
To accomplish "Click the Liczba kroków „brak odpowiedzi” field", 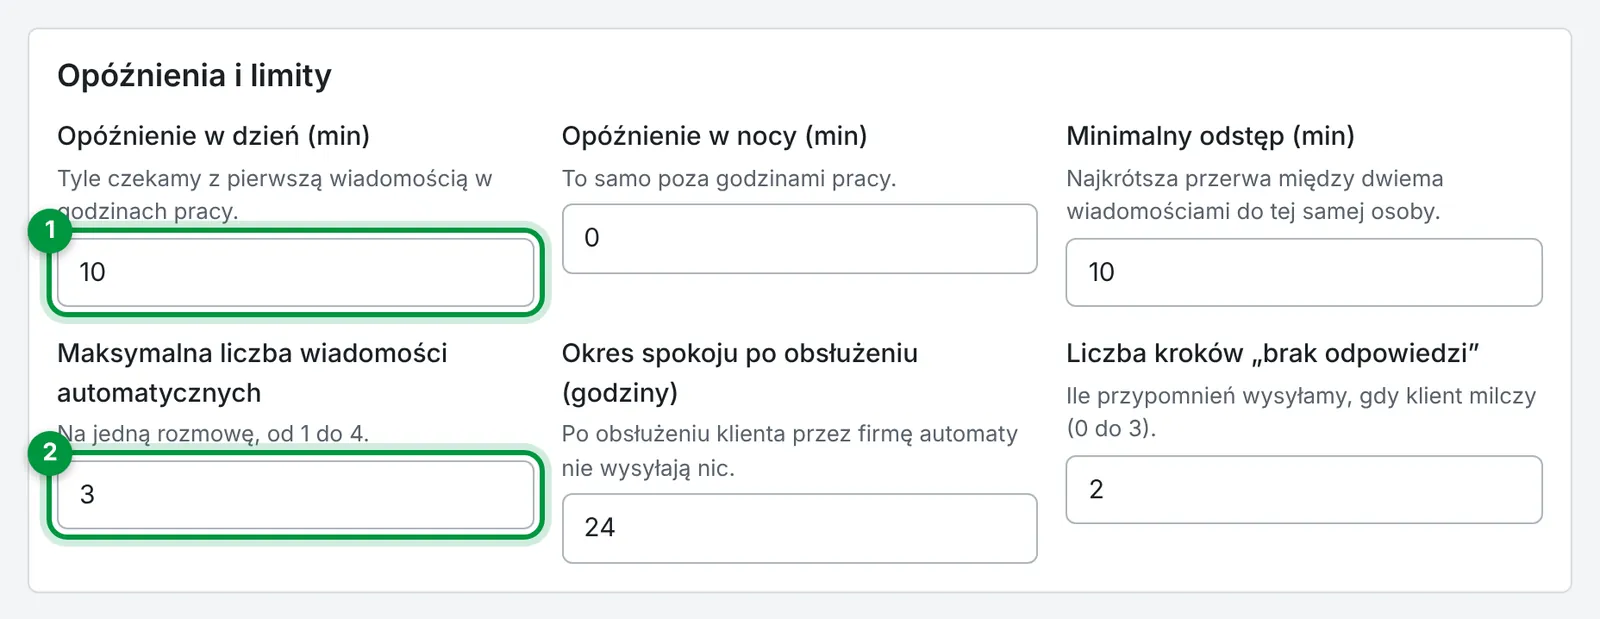I will tap(1304, 489).
